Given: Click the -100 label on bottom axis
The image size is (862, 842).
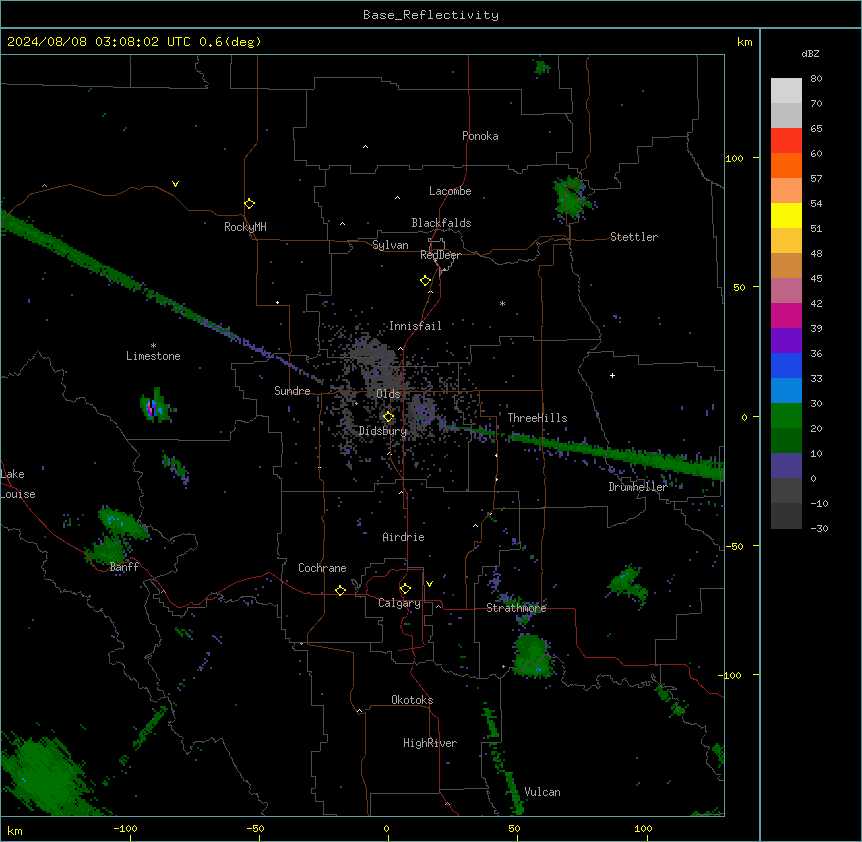Looking at the screenshot, I should 126,828.
